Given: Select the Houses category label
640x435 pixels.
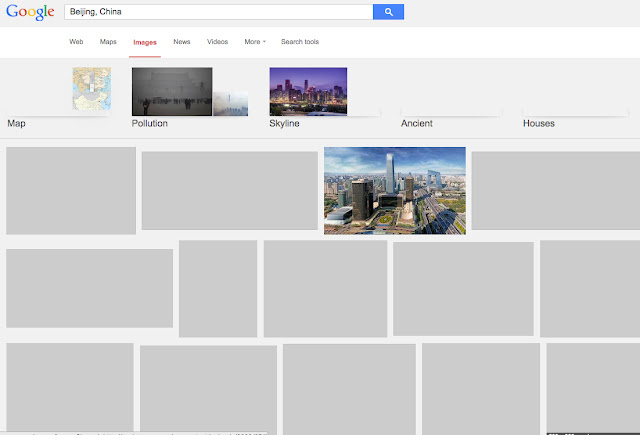Looking at the screenshot, I should [539, 123].
